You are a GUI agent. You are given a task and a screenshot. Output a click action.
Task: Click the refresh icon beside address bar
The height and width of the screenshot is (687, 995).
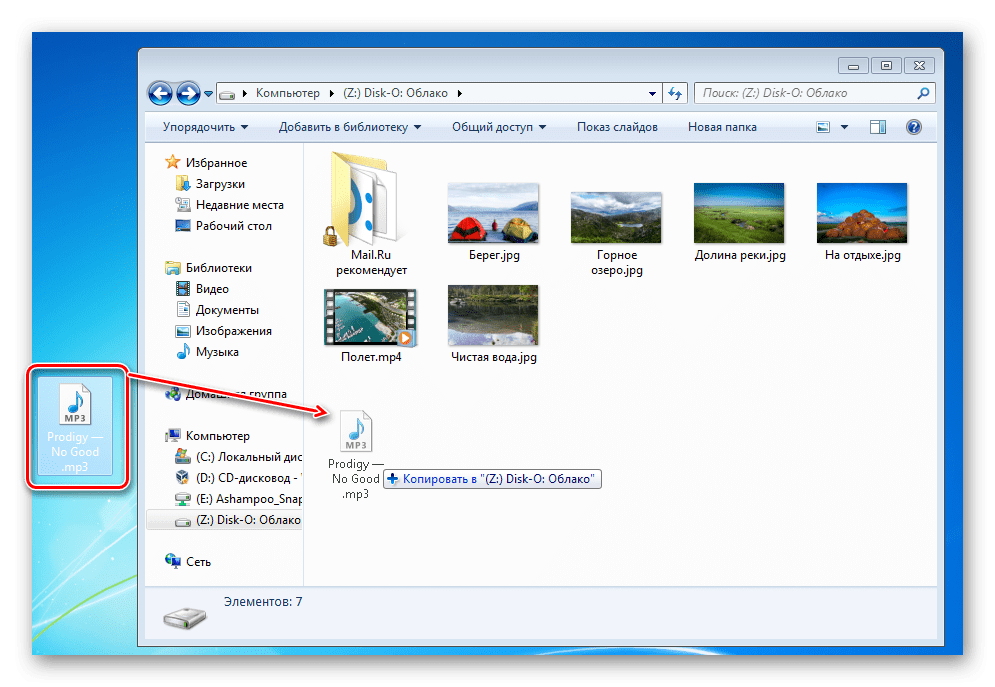coord(674,93)
